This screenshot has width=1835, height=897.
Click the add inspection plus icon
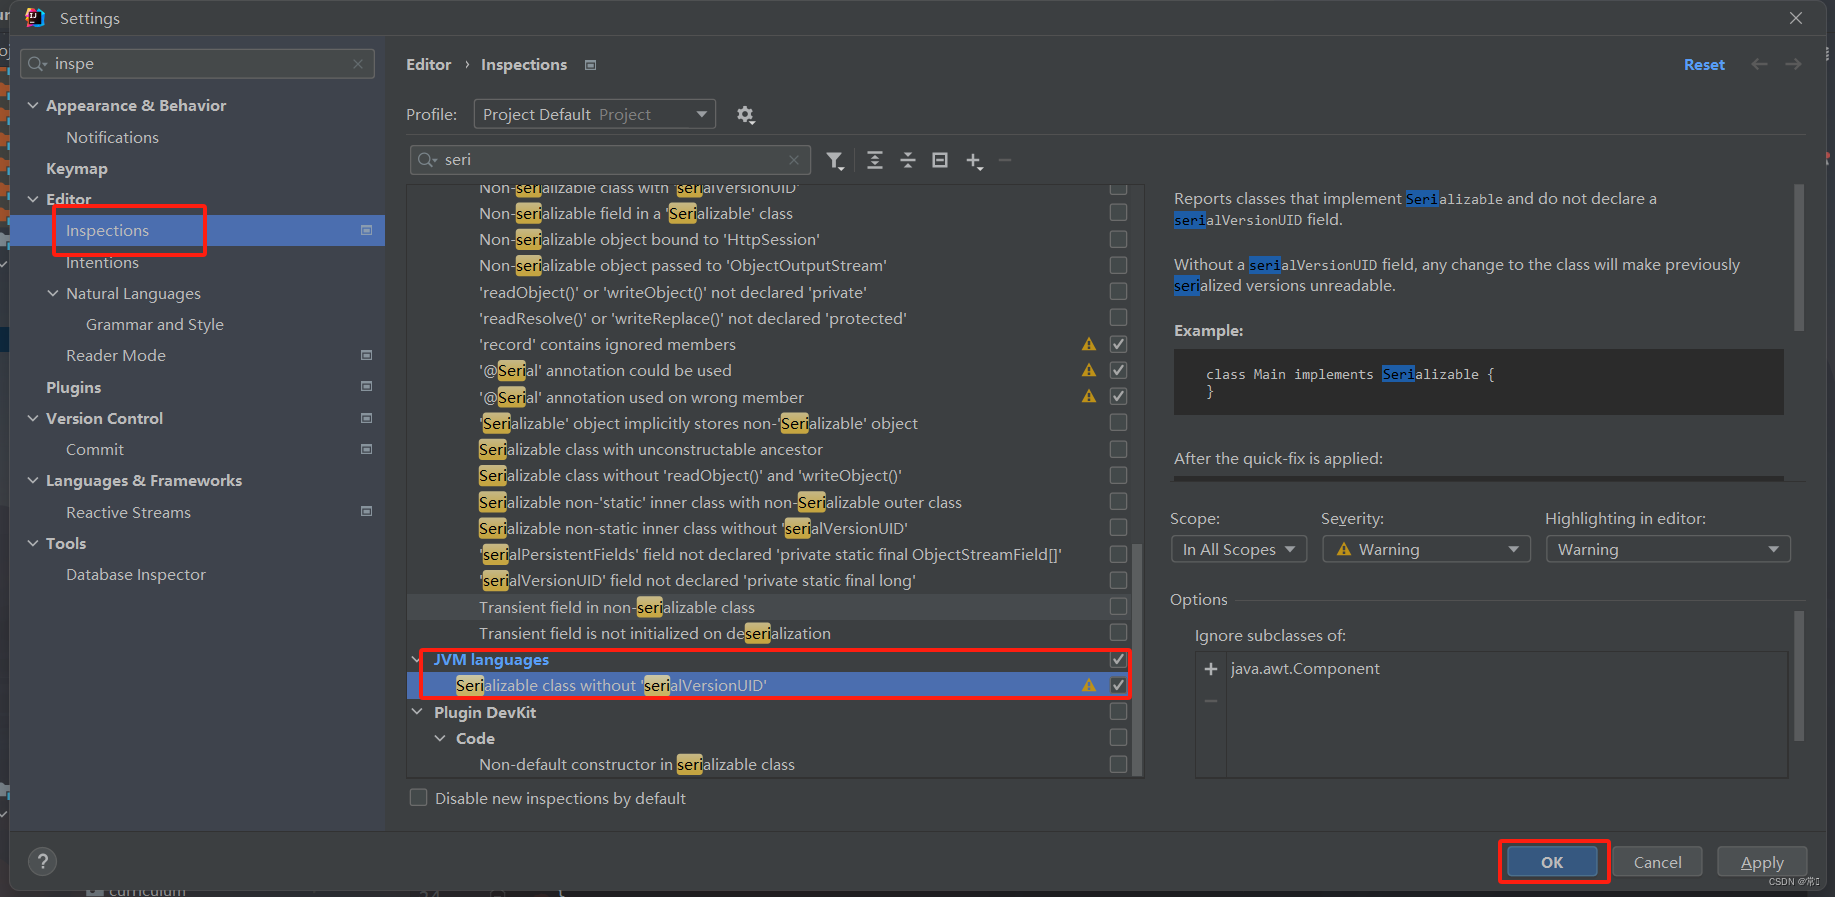tap(974, 160)
